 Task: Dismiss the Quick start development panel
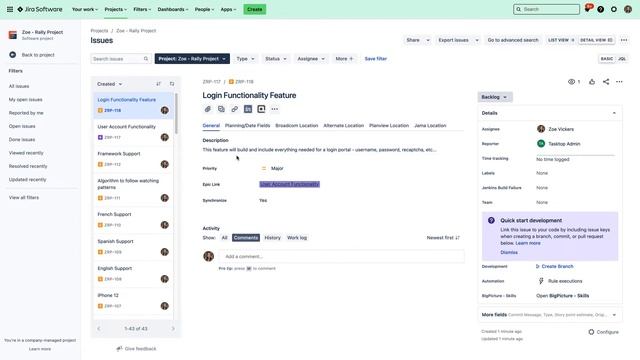tap(509, 252)
